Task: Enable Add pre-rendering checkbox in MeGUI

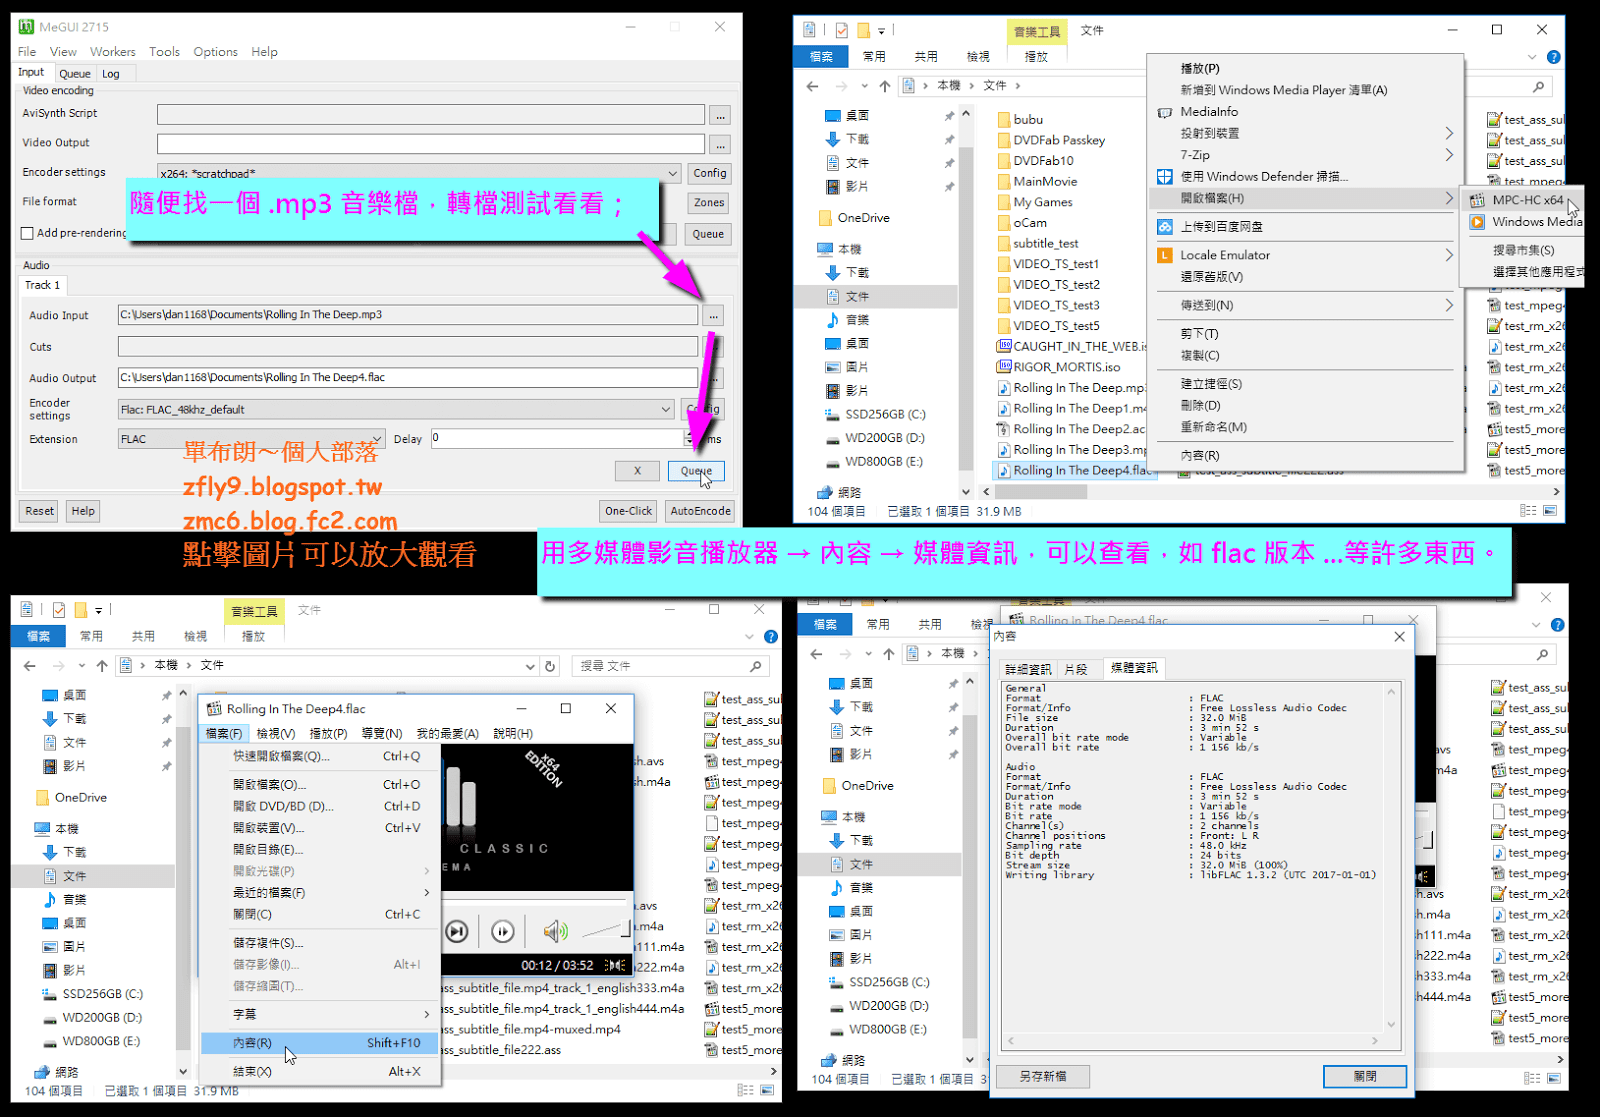Action: [x=28, y=233]
